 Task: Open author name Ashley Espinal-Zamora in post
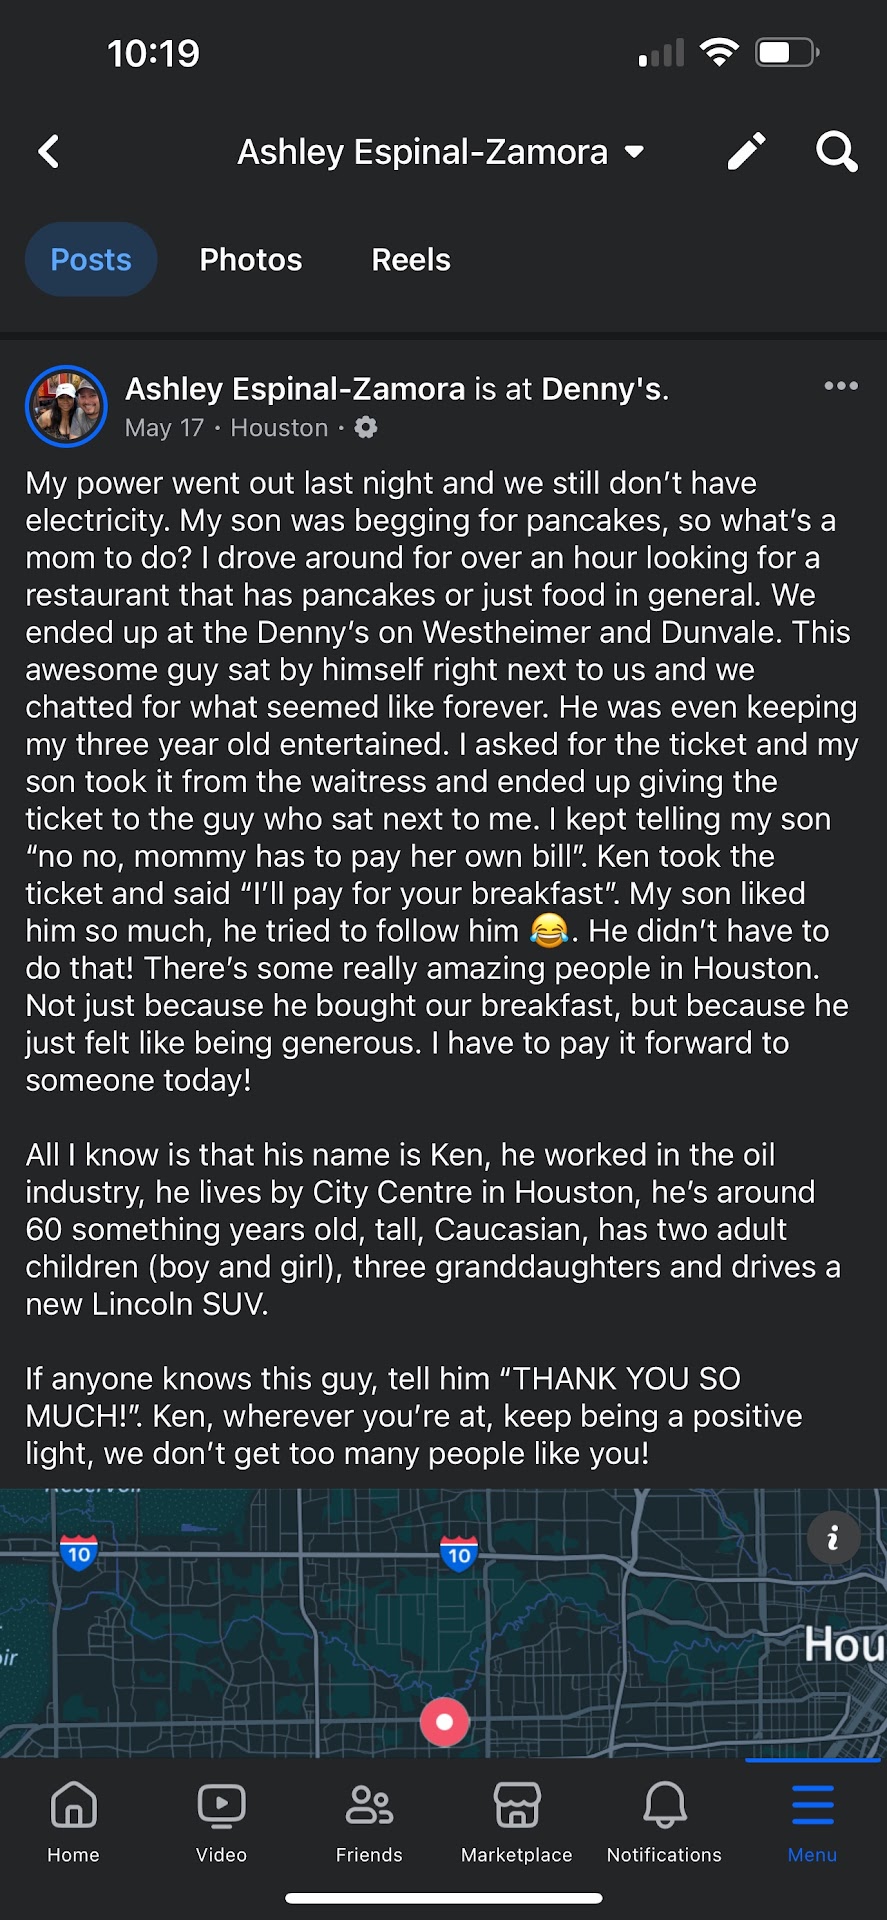295,389
